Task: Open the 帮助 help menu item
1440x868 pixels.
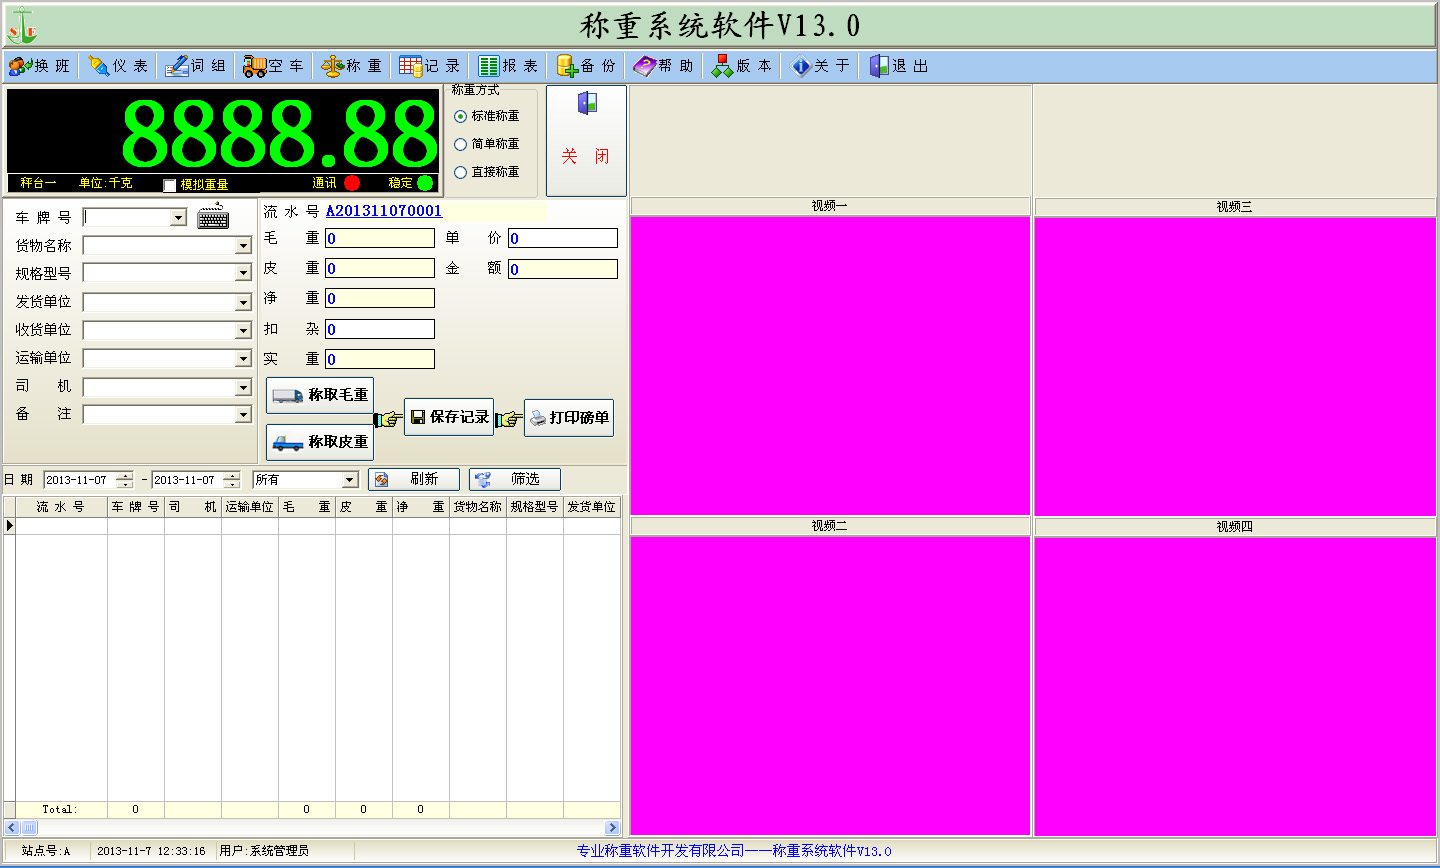Action: click(x=663, y=66)
